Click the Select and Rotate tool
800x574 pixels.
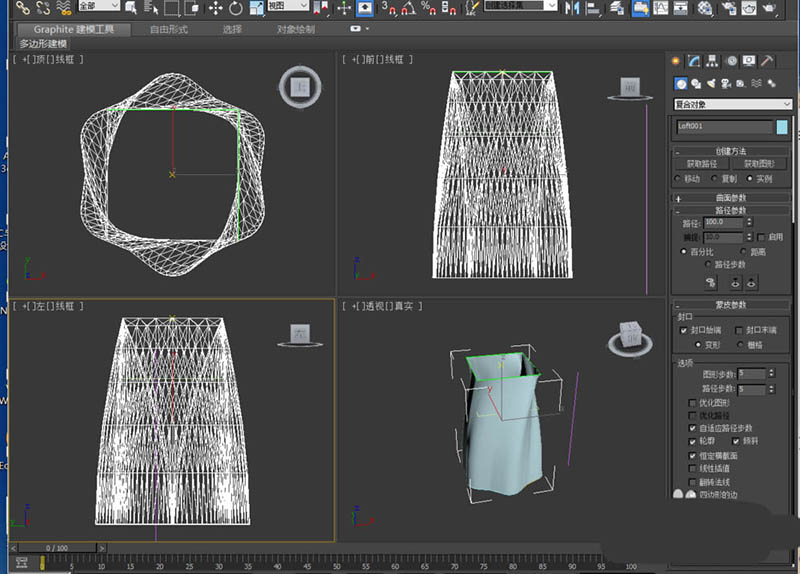point(234,8)
